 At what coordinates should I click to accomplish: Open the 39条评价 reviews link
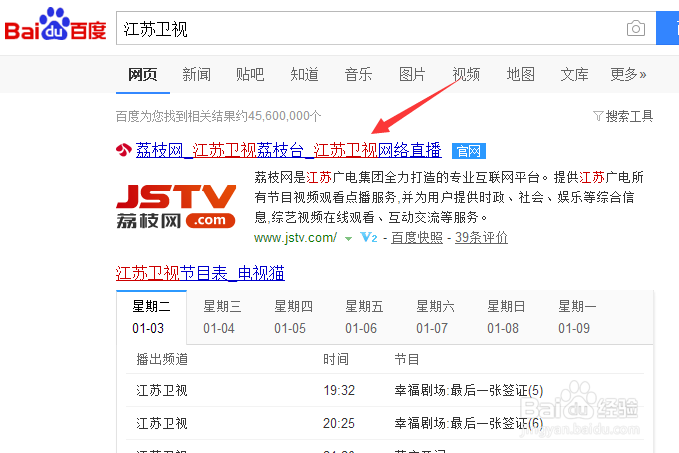(481, 238)
